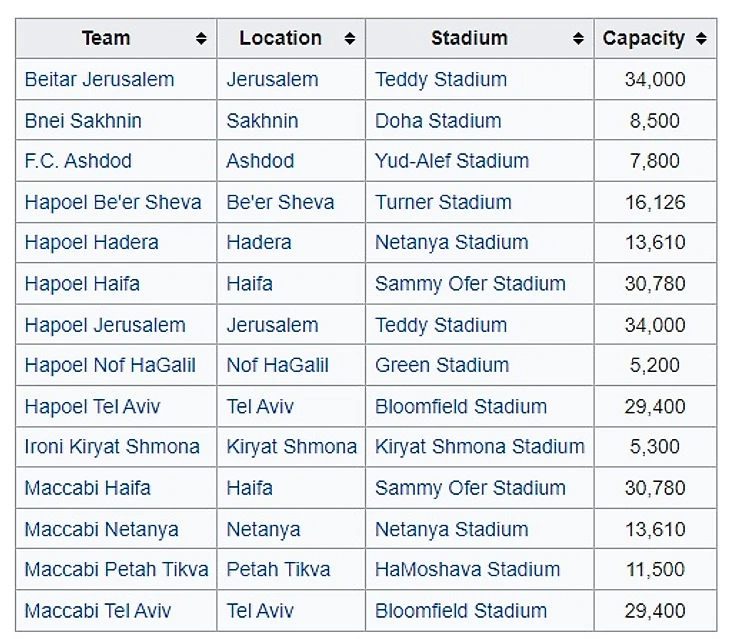Viewport: 730px width, 639px height.
Task: Click the Location column sort icon
Action: [x=349, y=39]
